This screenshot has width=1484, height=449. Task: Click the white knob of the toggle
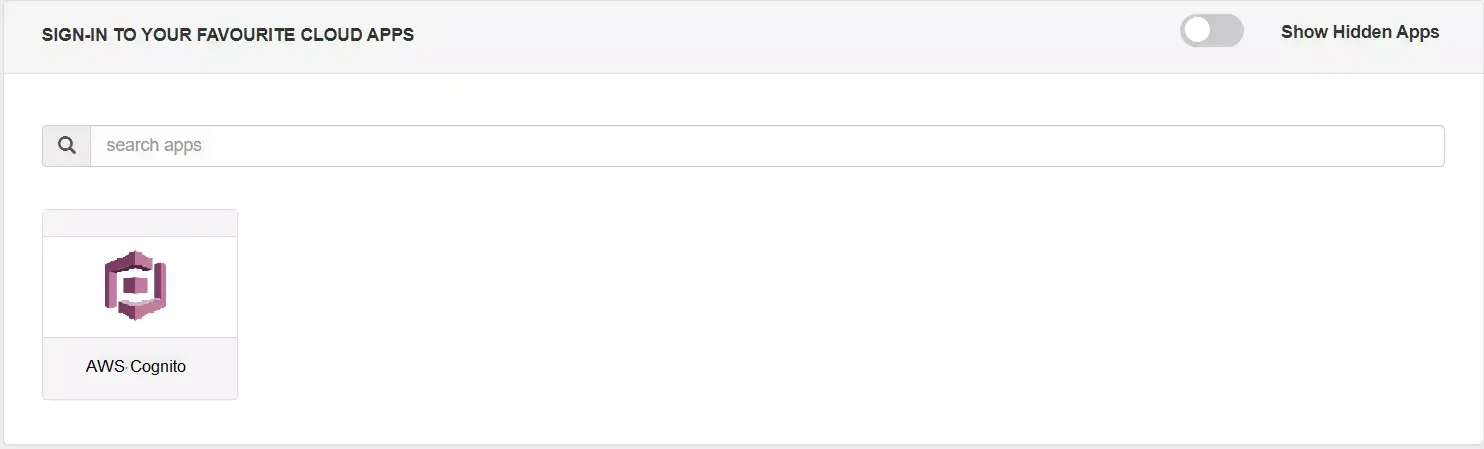(x=1197, y=32)
